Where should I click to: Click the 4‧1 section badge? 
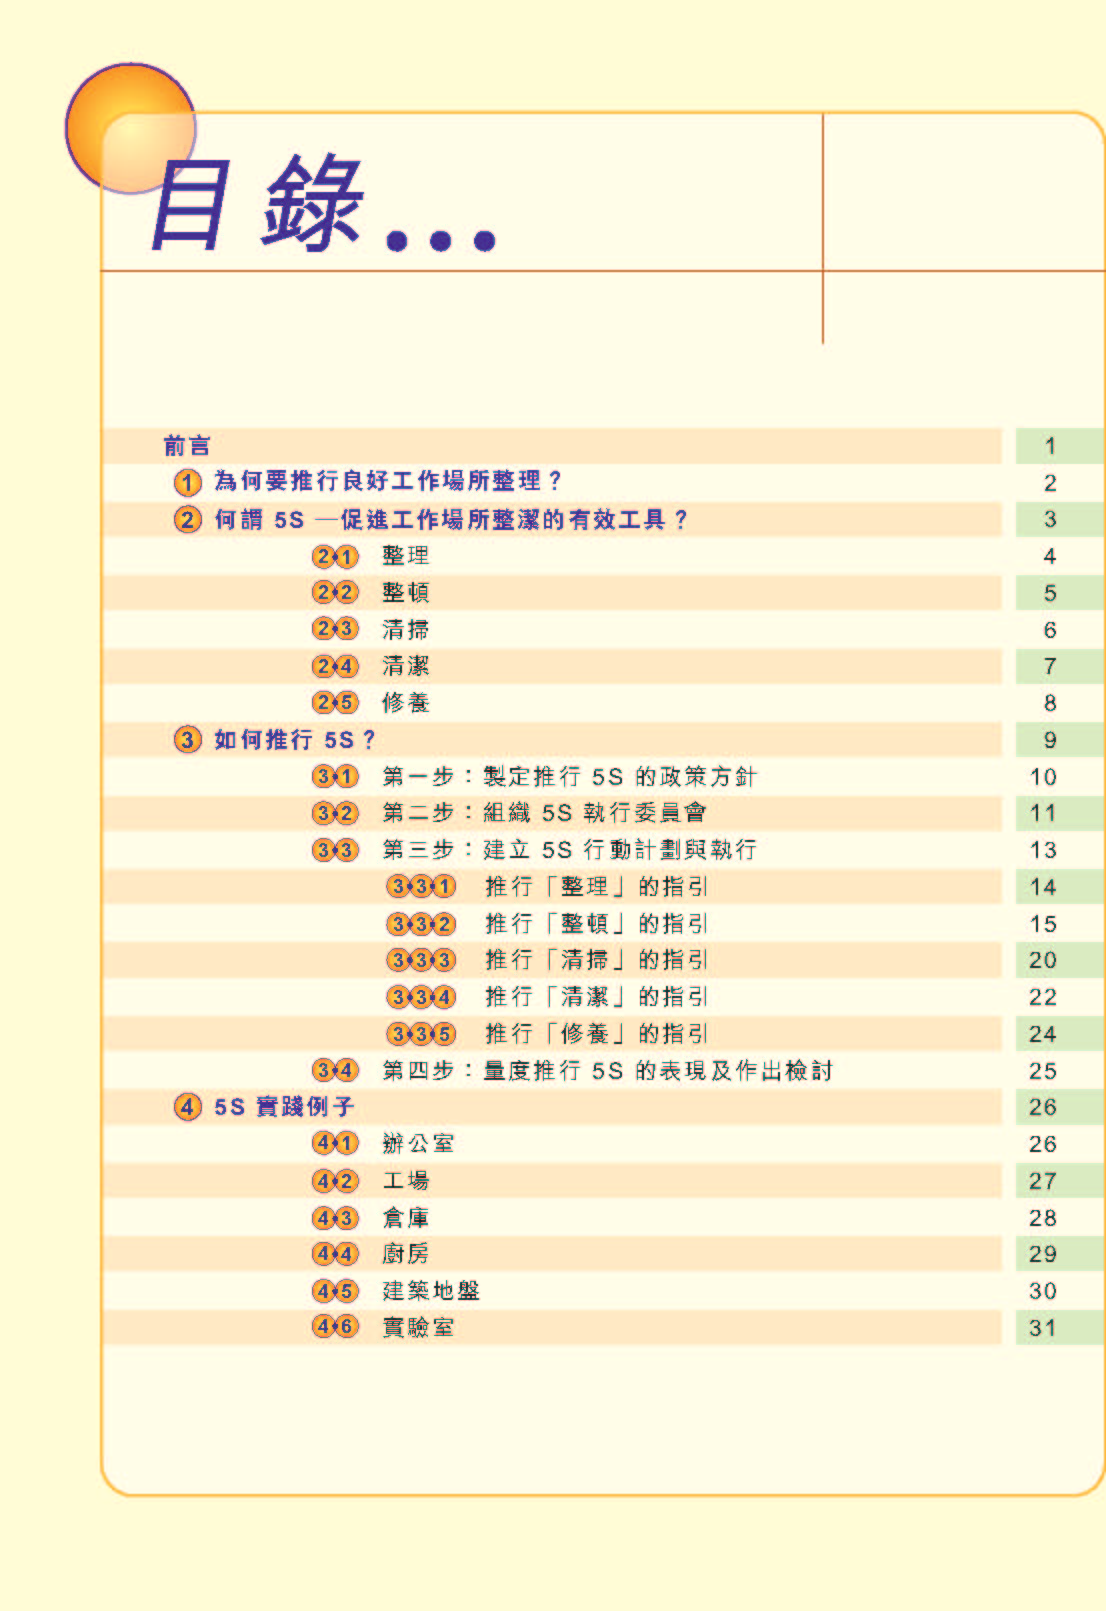click(x=335, y=1144)
